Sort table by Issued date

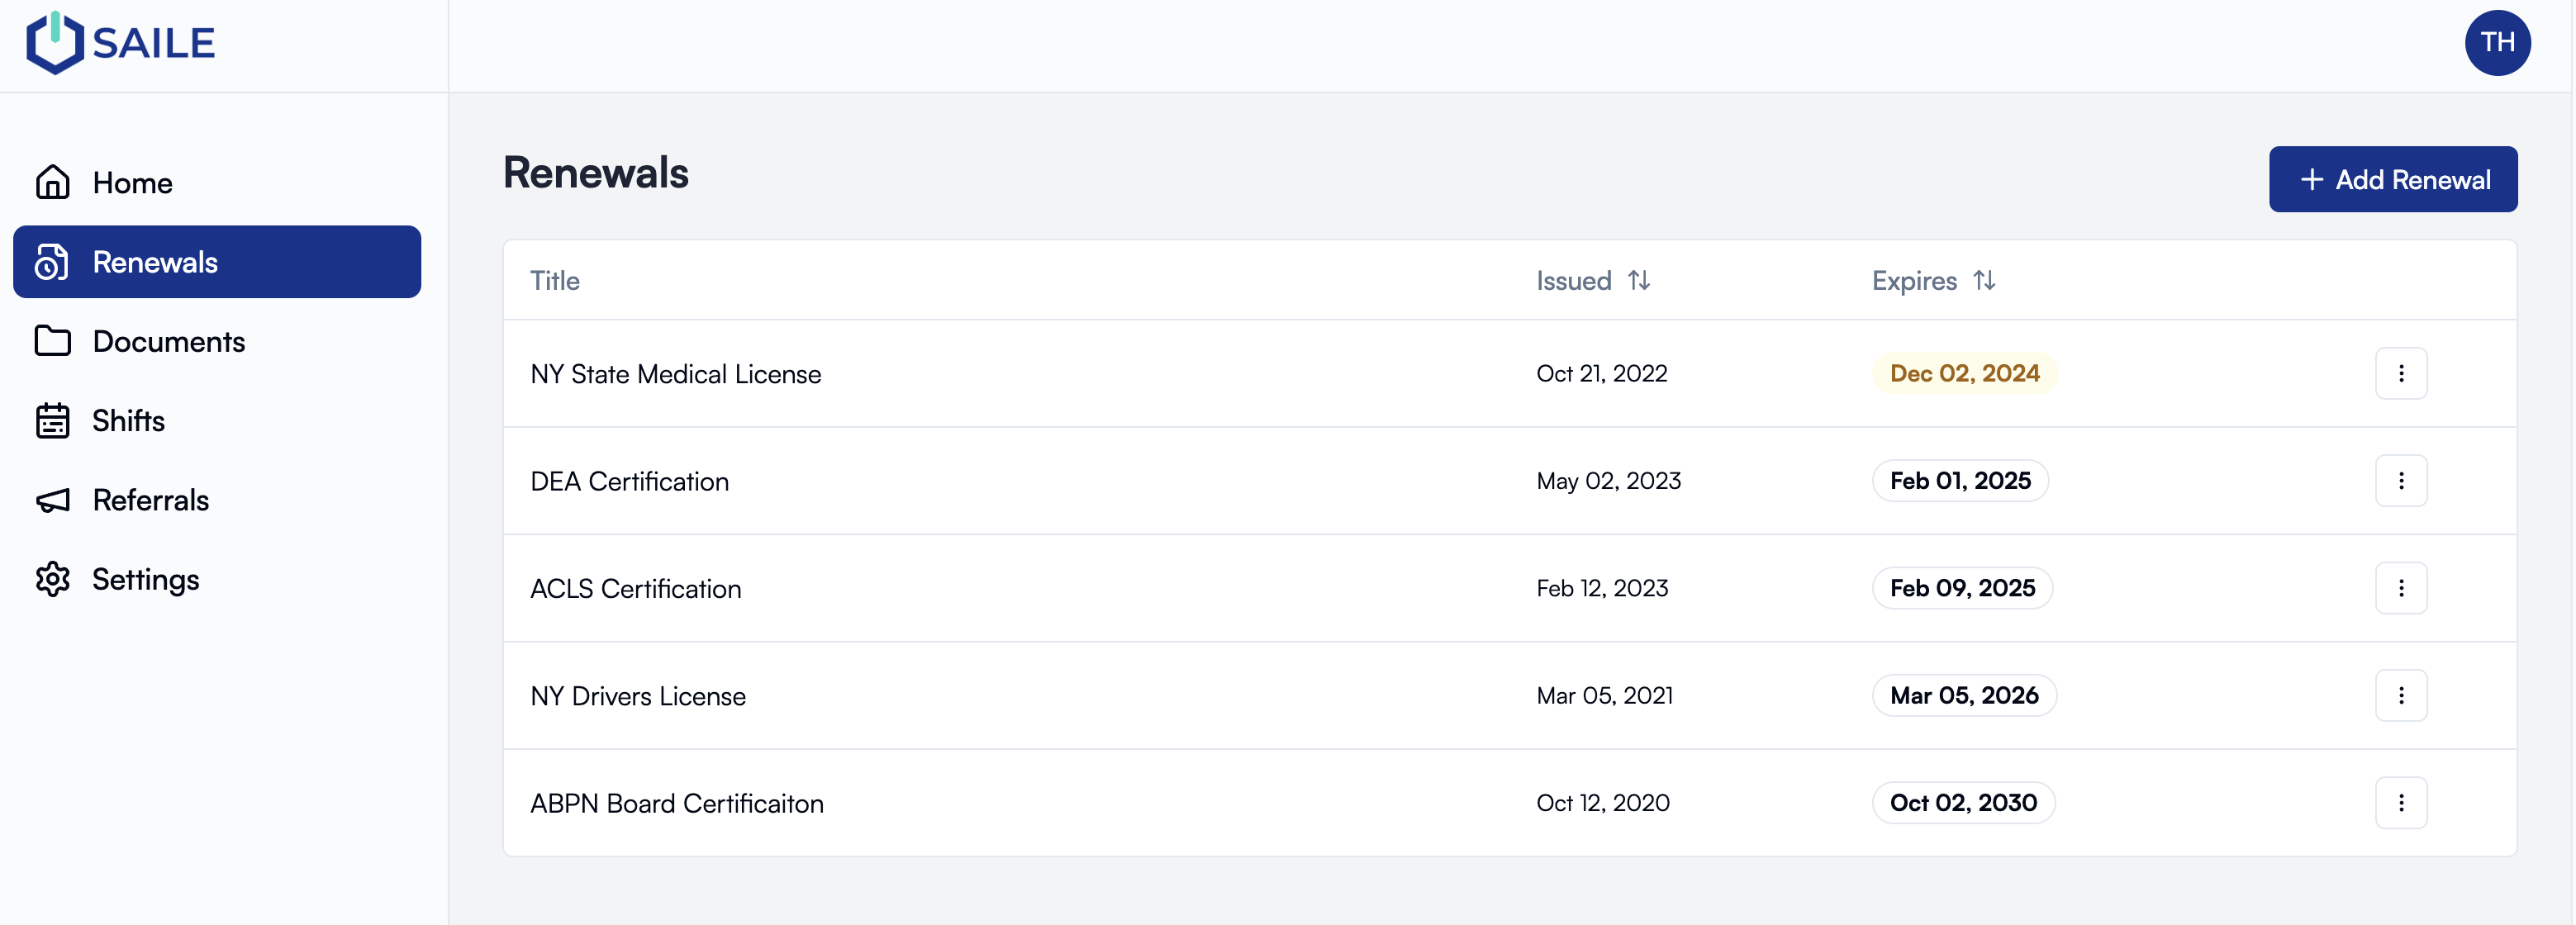(x=1637, y=281)
